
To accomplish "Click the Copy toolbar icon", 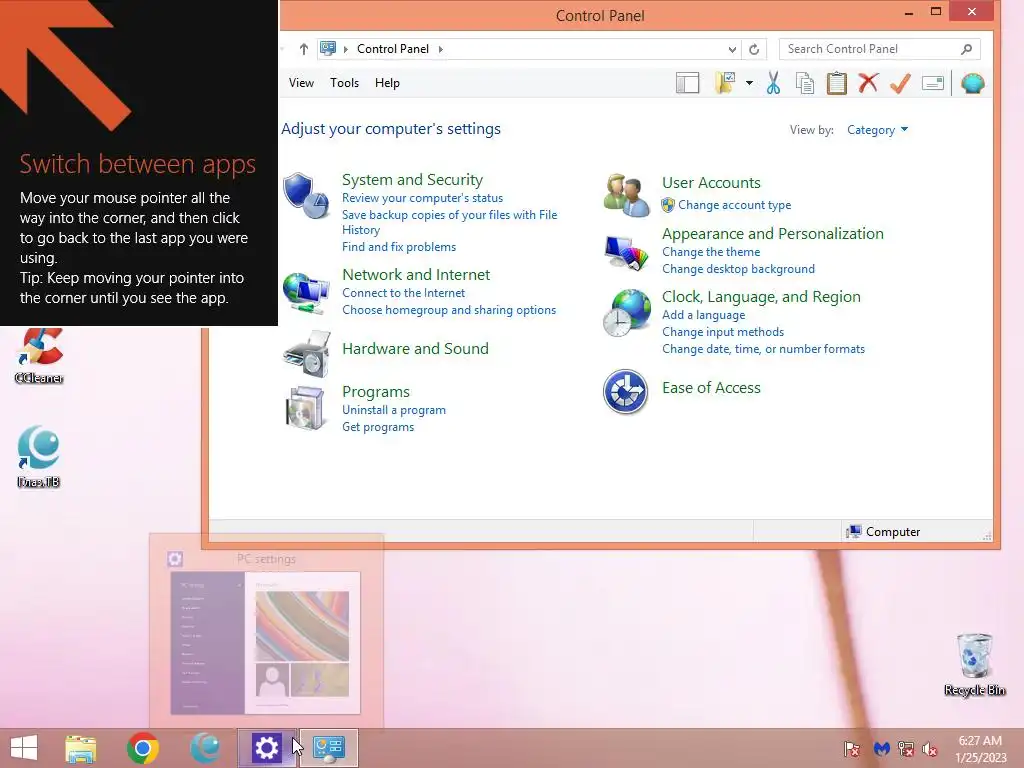I will click(805, 83).
